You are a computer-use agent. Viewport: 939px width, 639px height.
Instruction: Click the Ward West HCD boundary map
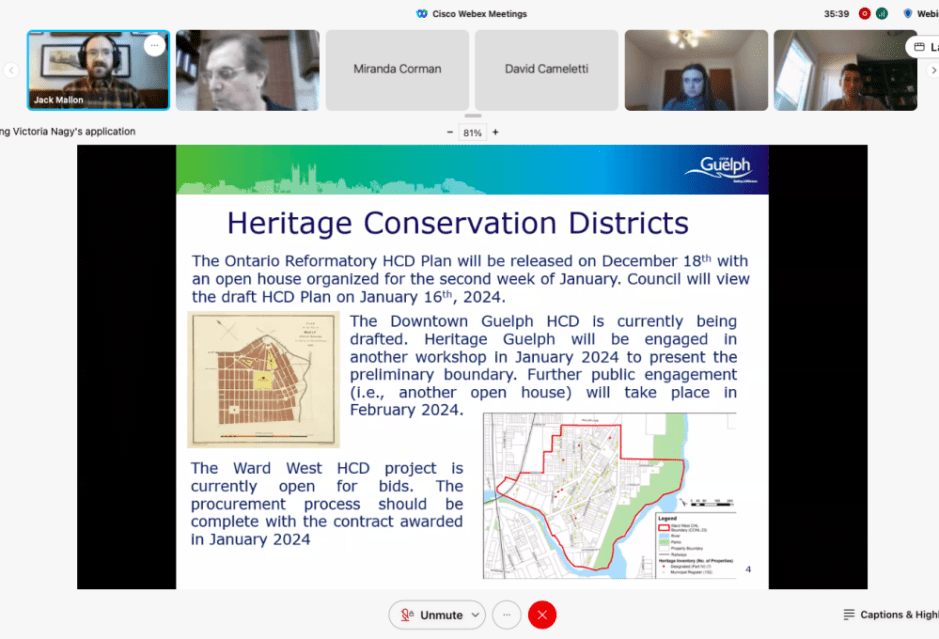coord(610,495)
